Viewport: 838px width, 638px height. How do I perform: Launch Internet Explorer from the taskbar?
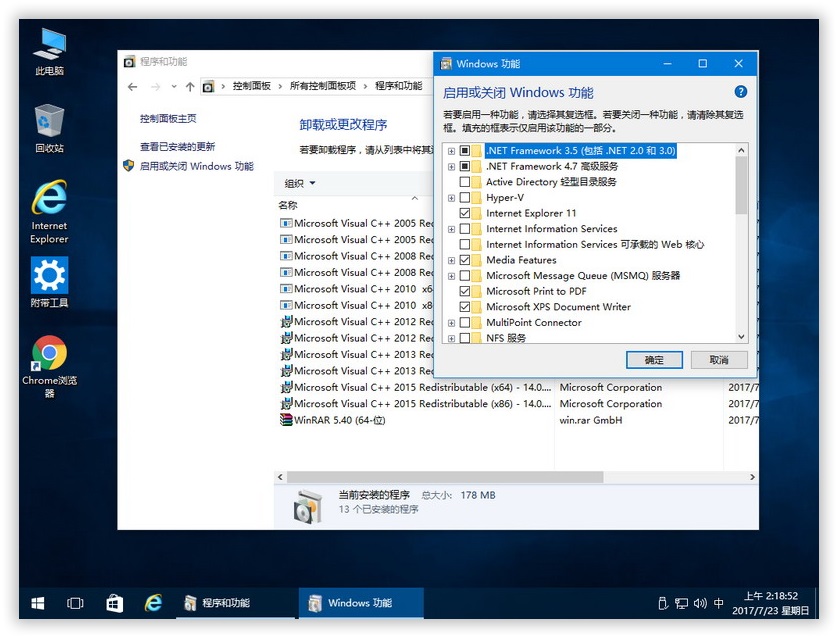coord(153,603)
